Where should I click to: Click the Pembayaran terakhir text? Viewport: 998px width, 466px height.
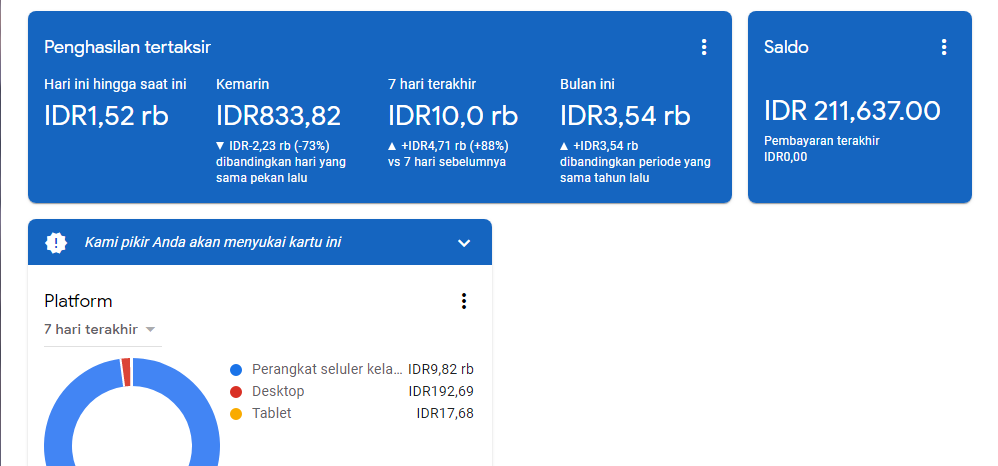821,141
